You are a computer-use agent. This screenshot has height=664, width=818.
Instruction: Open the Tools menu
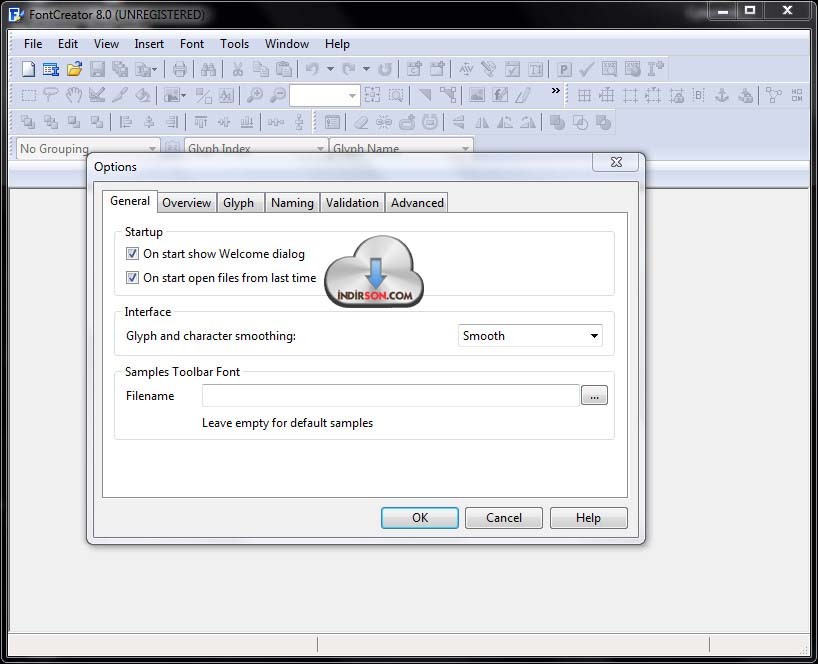point(234,44)
